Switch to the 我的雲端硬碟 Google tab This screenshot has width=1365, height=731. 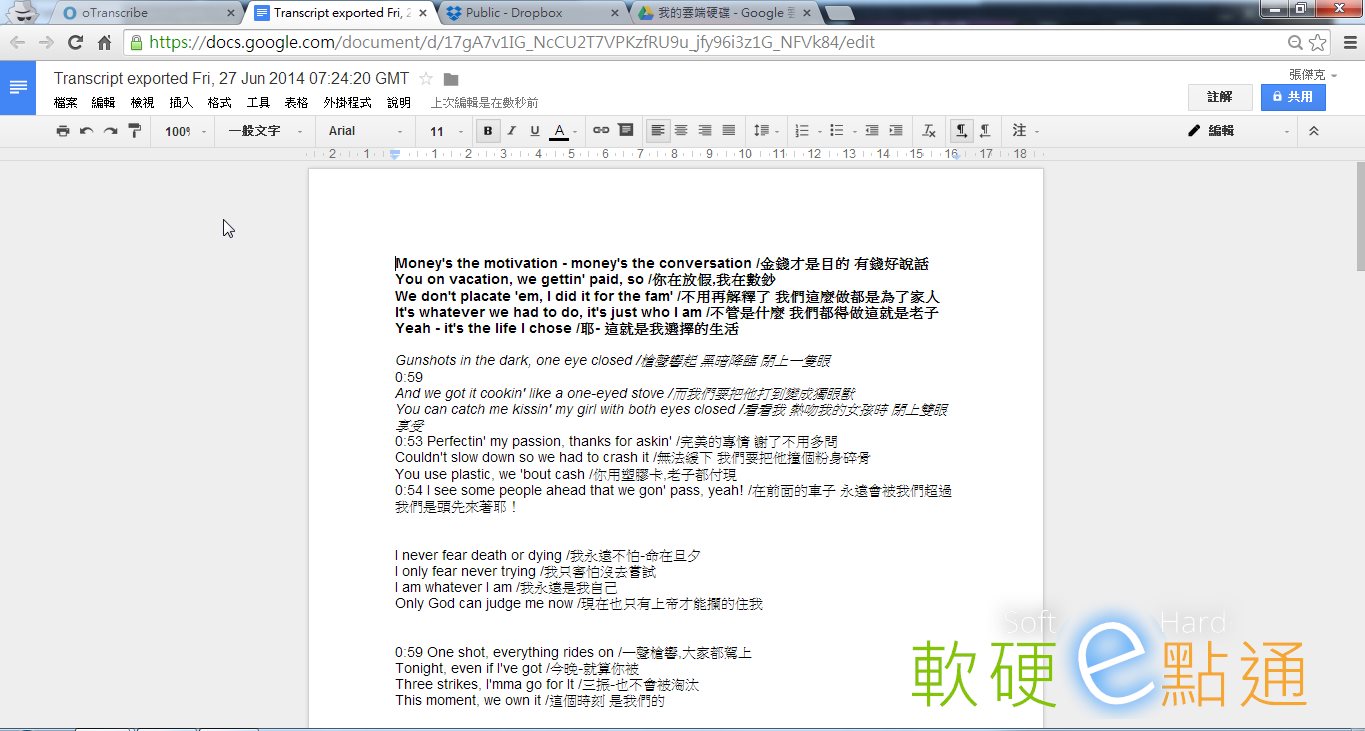pos(726,13)
